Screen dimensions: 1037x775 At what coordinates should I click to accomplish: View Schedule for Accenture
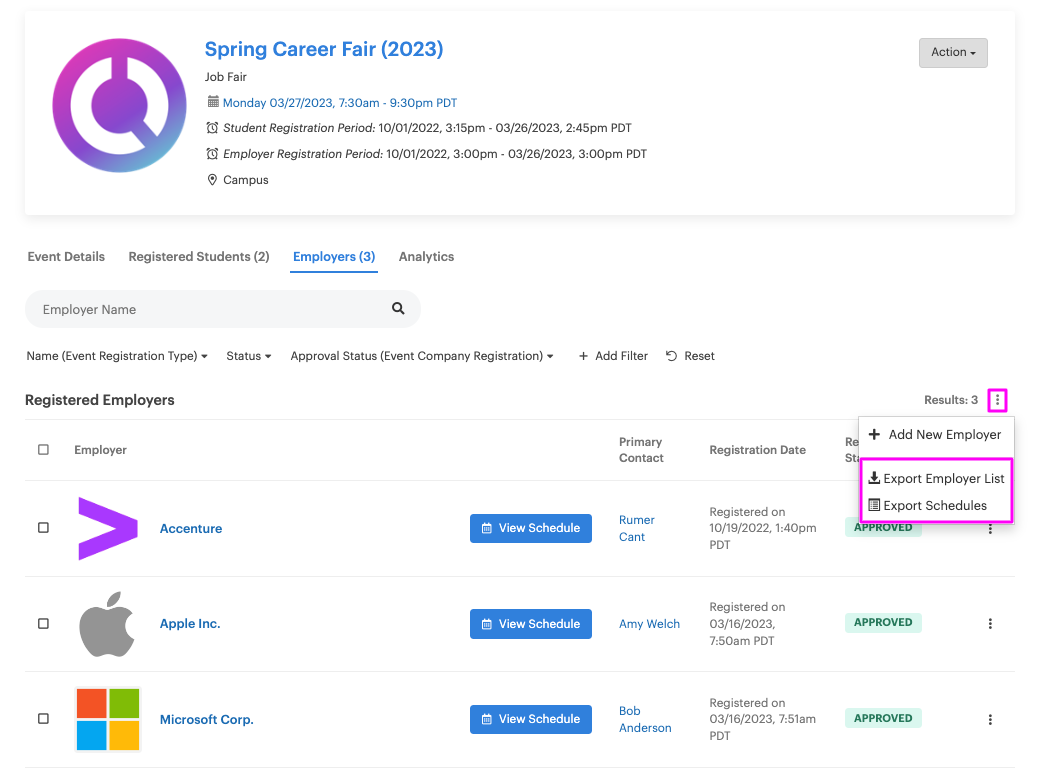530,528
